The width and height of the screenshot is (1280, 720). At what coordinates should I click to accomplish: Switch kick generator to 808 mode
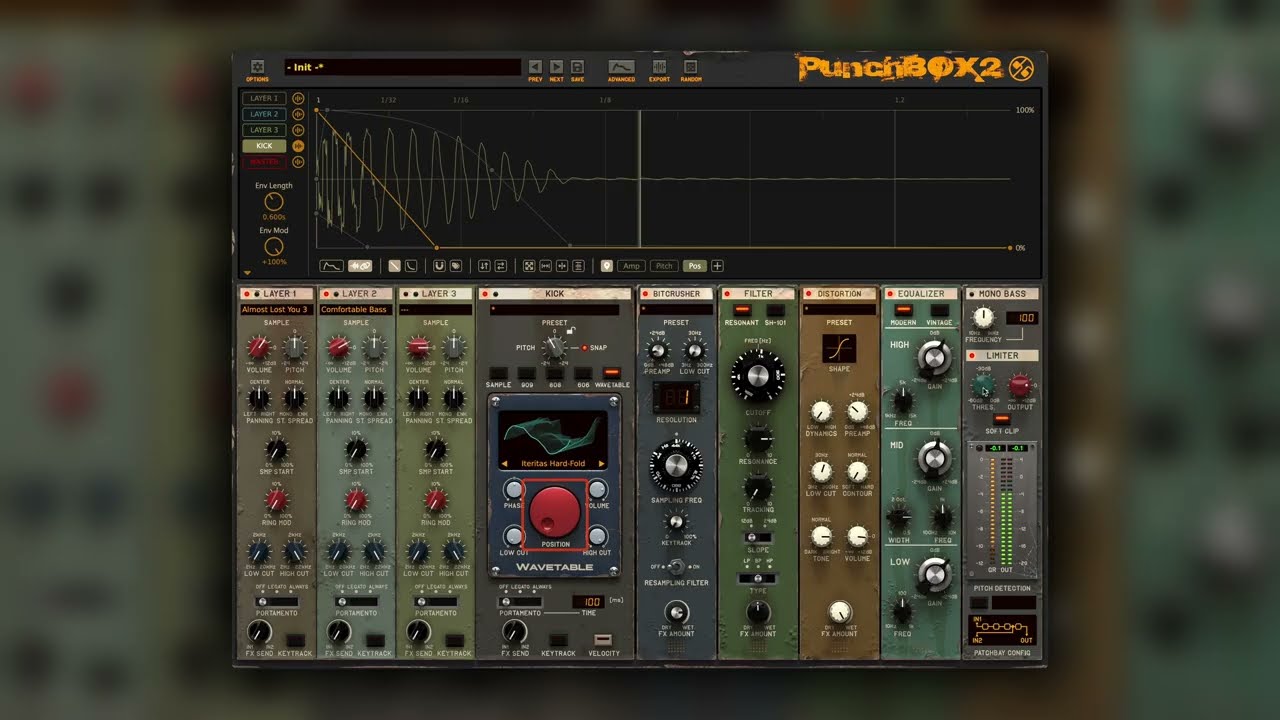555,373
